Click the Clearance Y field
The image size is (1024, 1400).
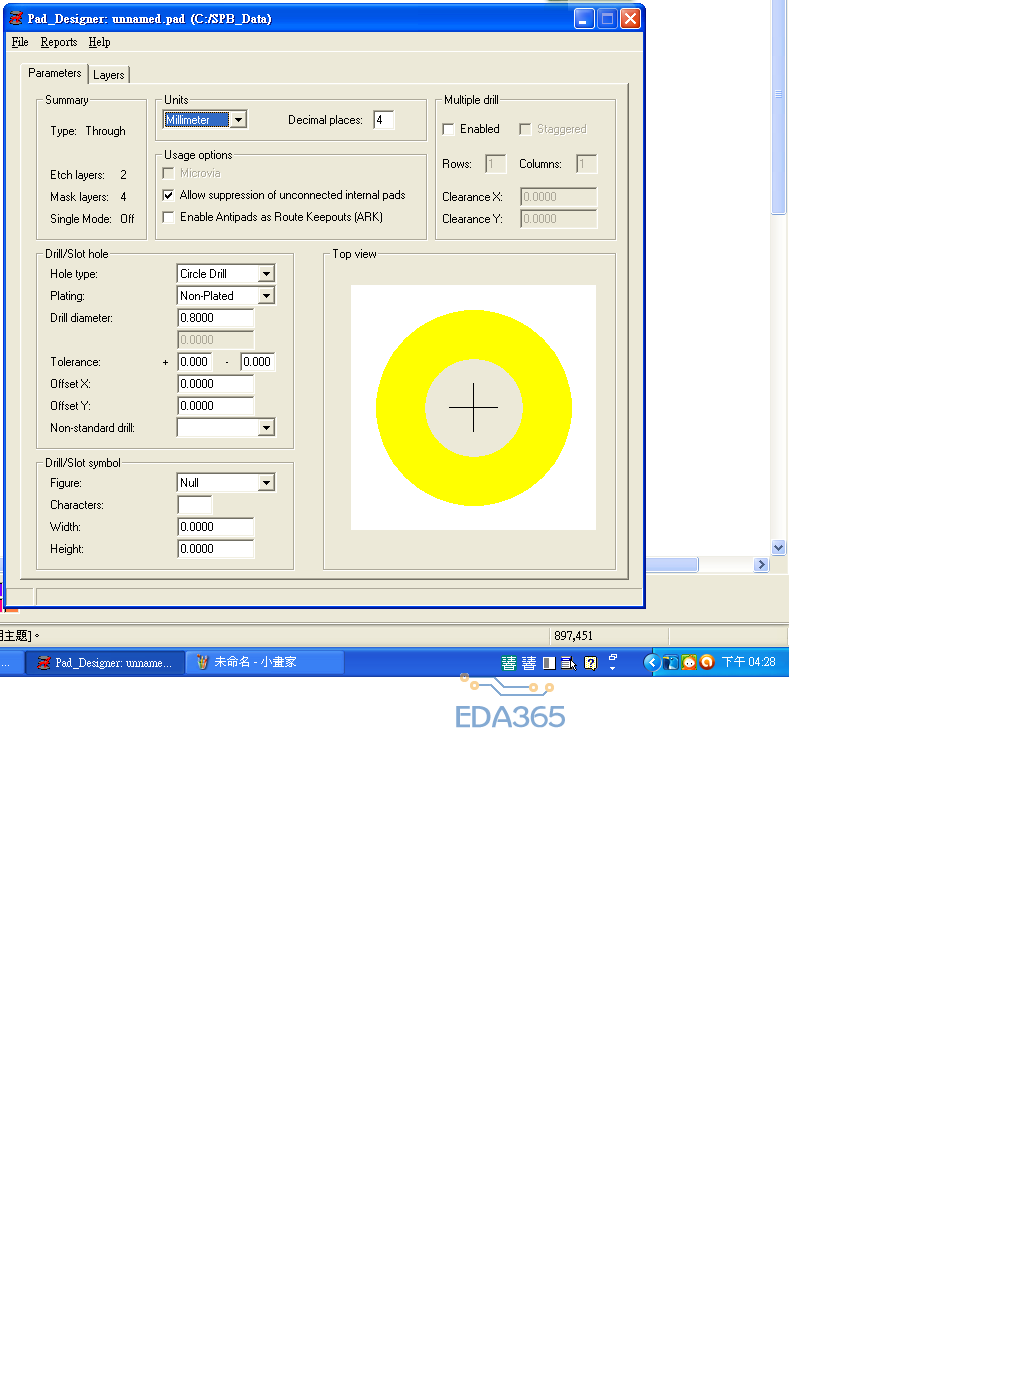coord(559,219)
